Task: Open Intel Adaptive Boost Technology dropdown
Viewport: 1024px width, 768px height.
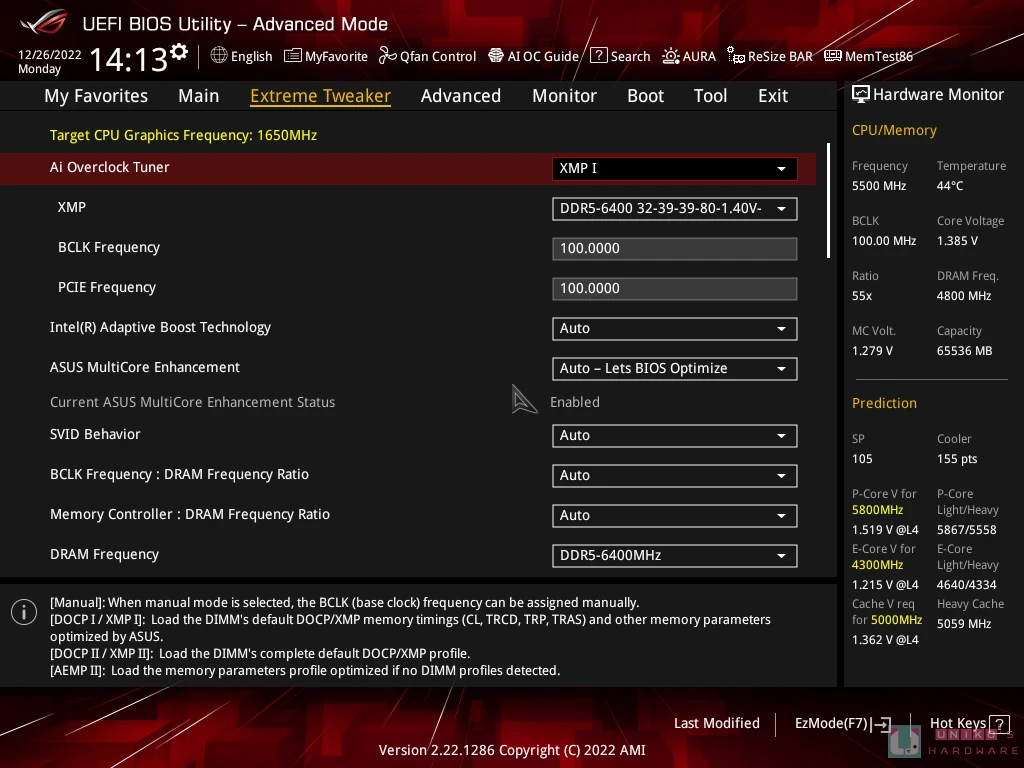Action: tap(674, 328)
